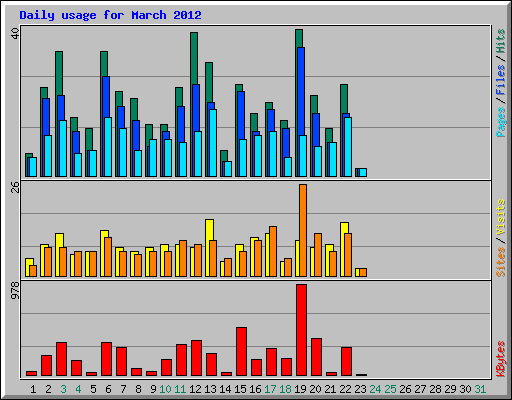Click the '40' value on the top axis
The width and height of the screenshot is (512, 400).
15,33
